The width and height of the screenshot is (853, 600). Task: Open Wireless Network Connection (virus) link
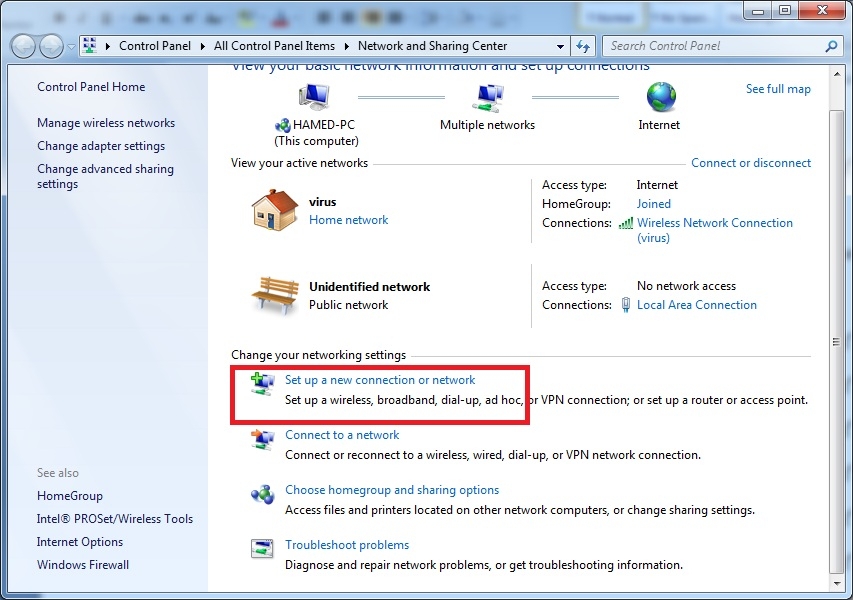point(715,230)
